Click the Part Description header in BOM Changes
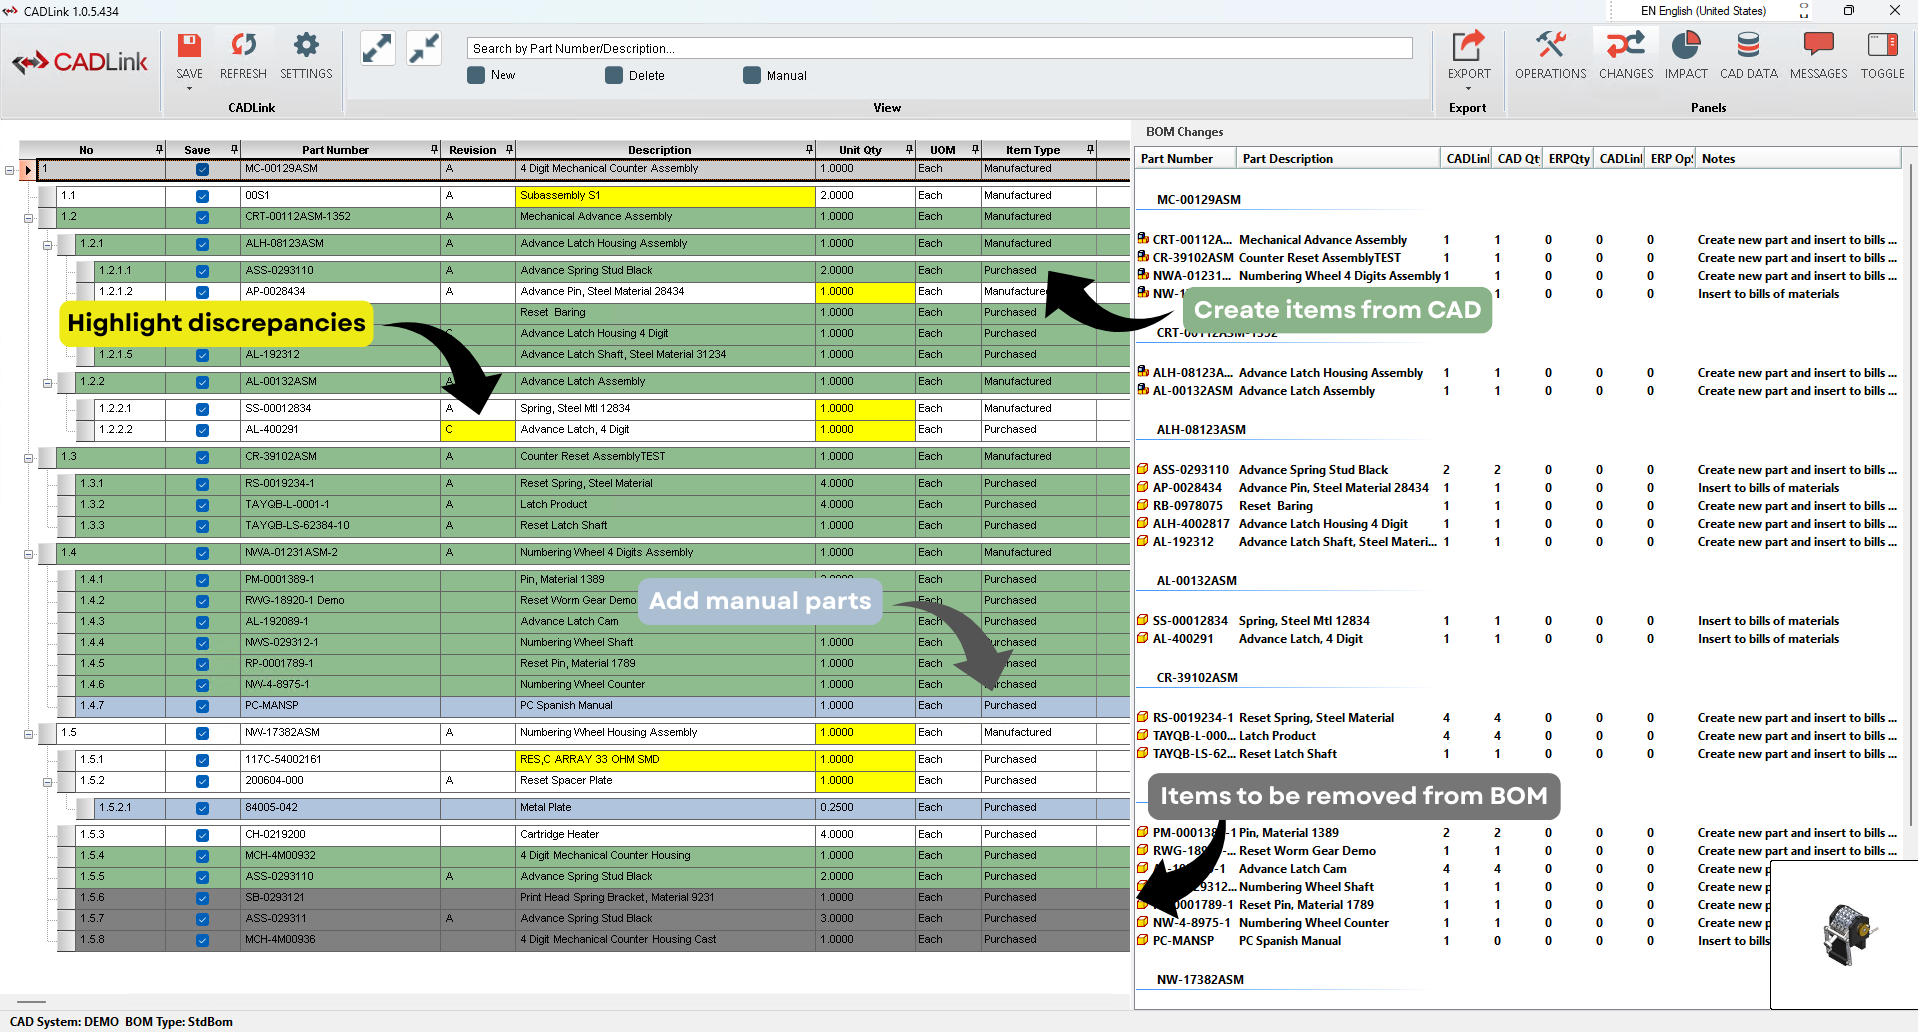The image size is (1918, 1032). (x=1287, y=159)
